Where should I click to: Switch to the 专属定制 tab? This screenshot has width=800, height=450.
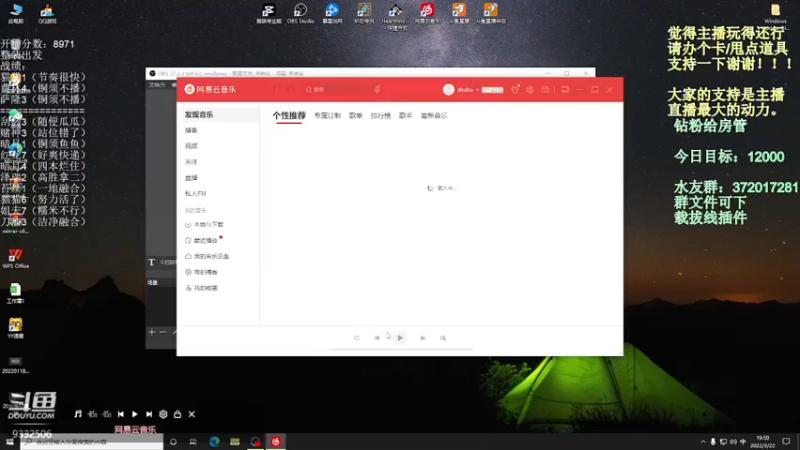pos(327,116)
